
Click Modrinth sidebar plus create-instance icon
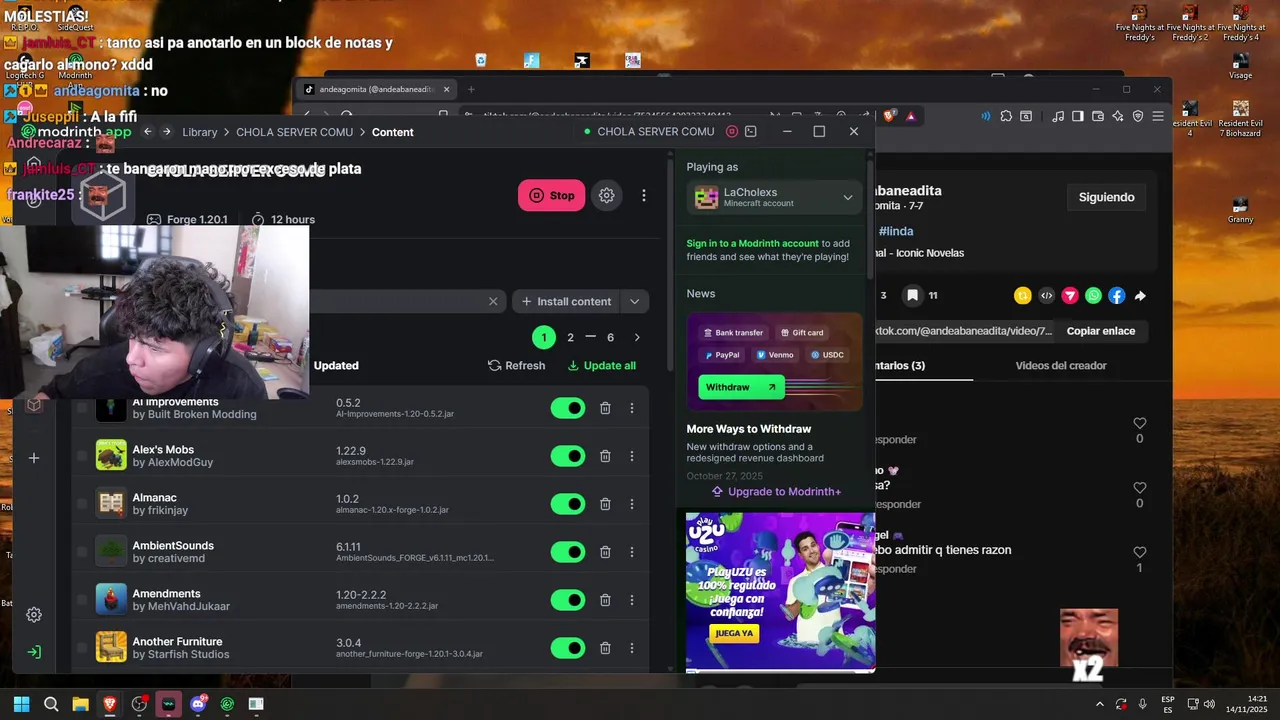pyautogui.click(x=34, y=458)
